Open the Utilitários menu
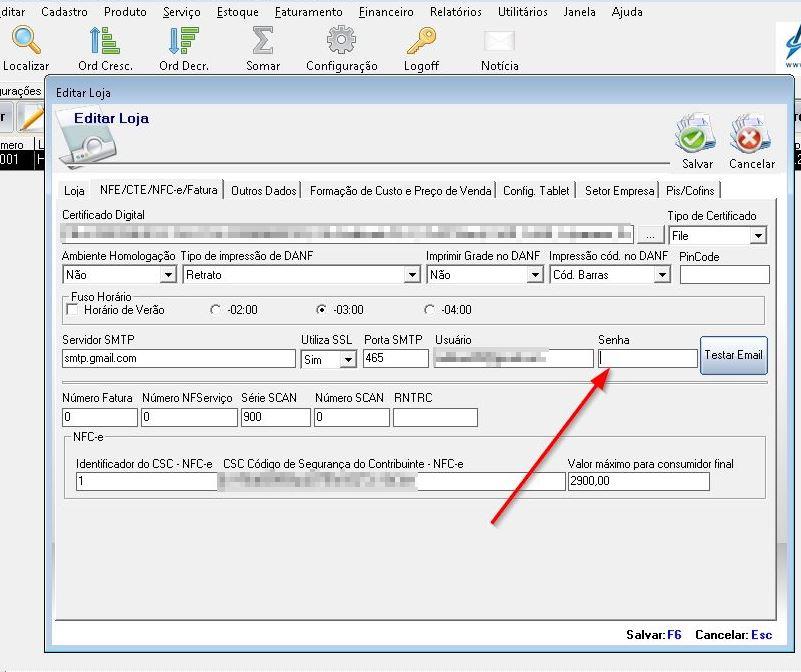This screenshot has width=801, height=672. point(523,11)
